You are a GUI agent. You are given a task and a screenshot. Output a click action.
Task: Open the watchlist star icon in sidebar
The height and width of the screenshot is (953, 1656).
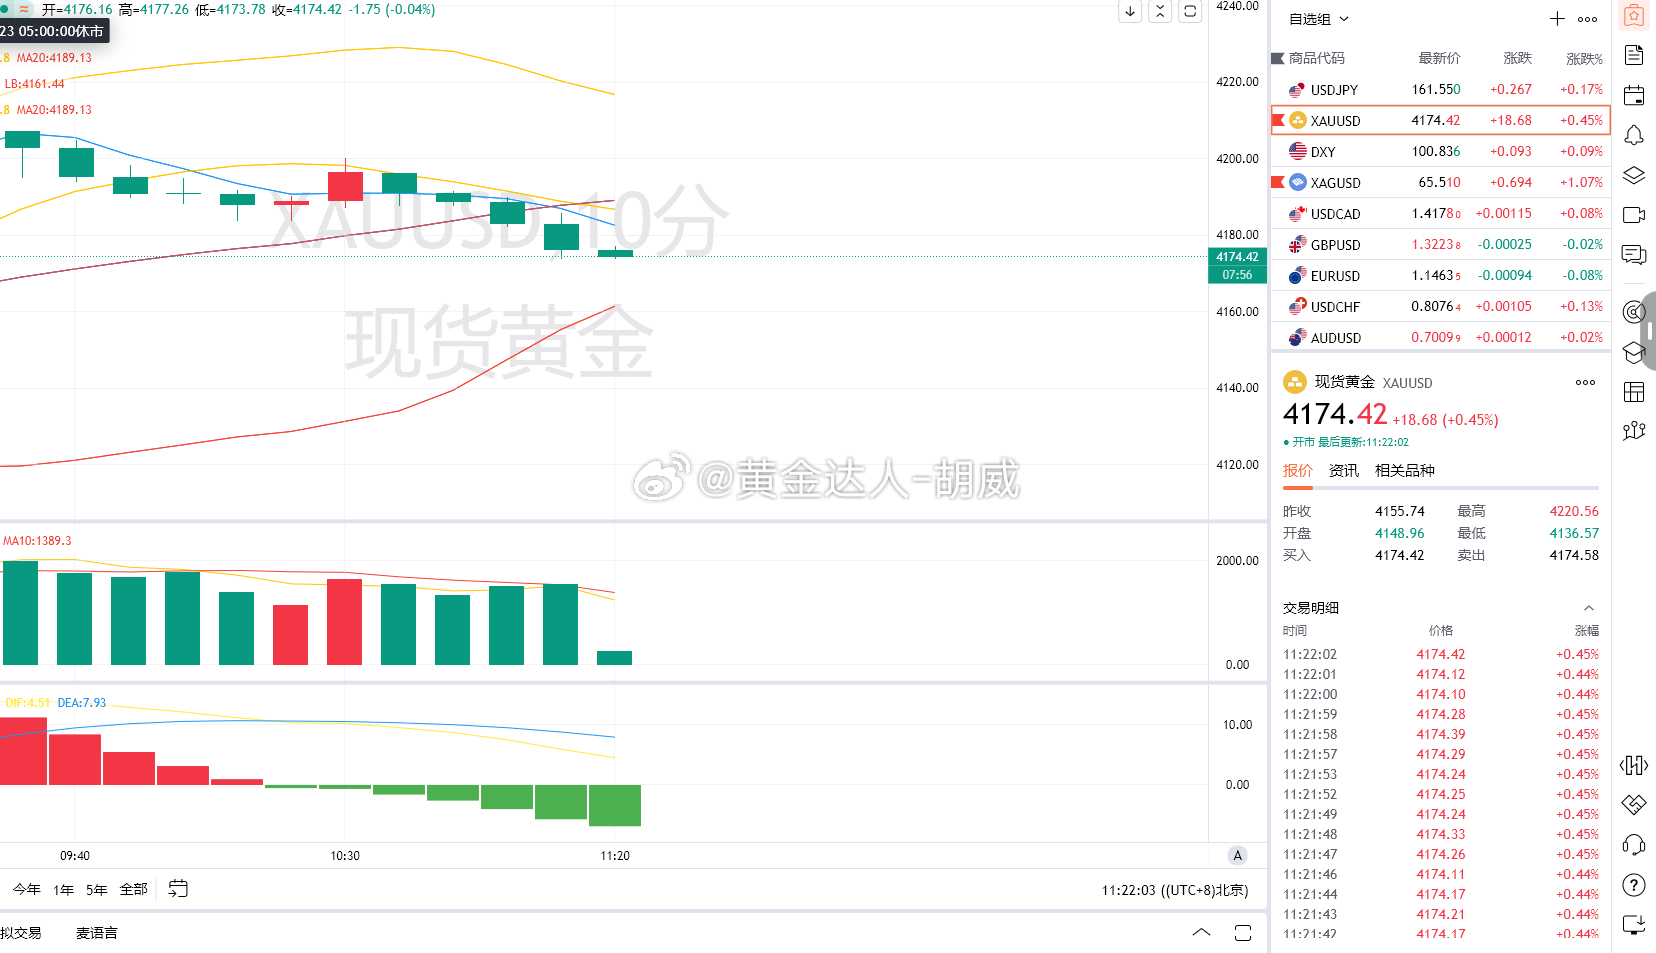(1634, 16)
